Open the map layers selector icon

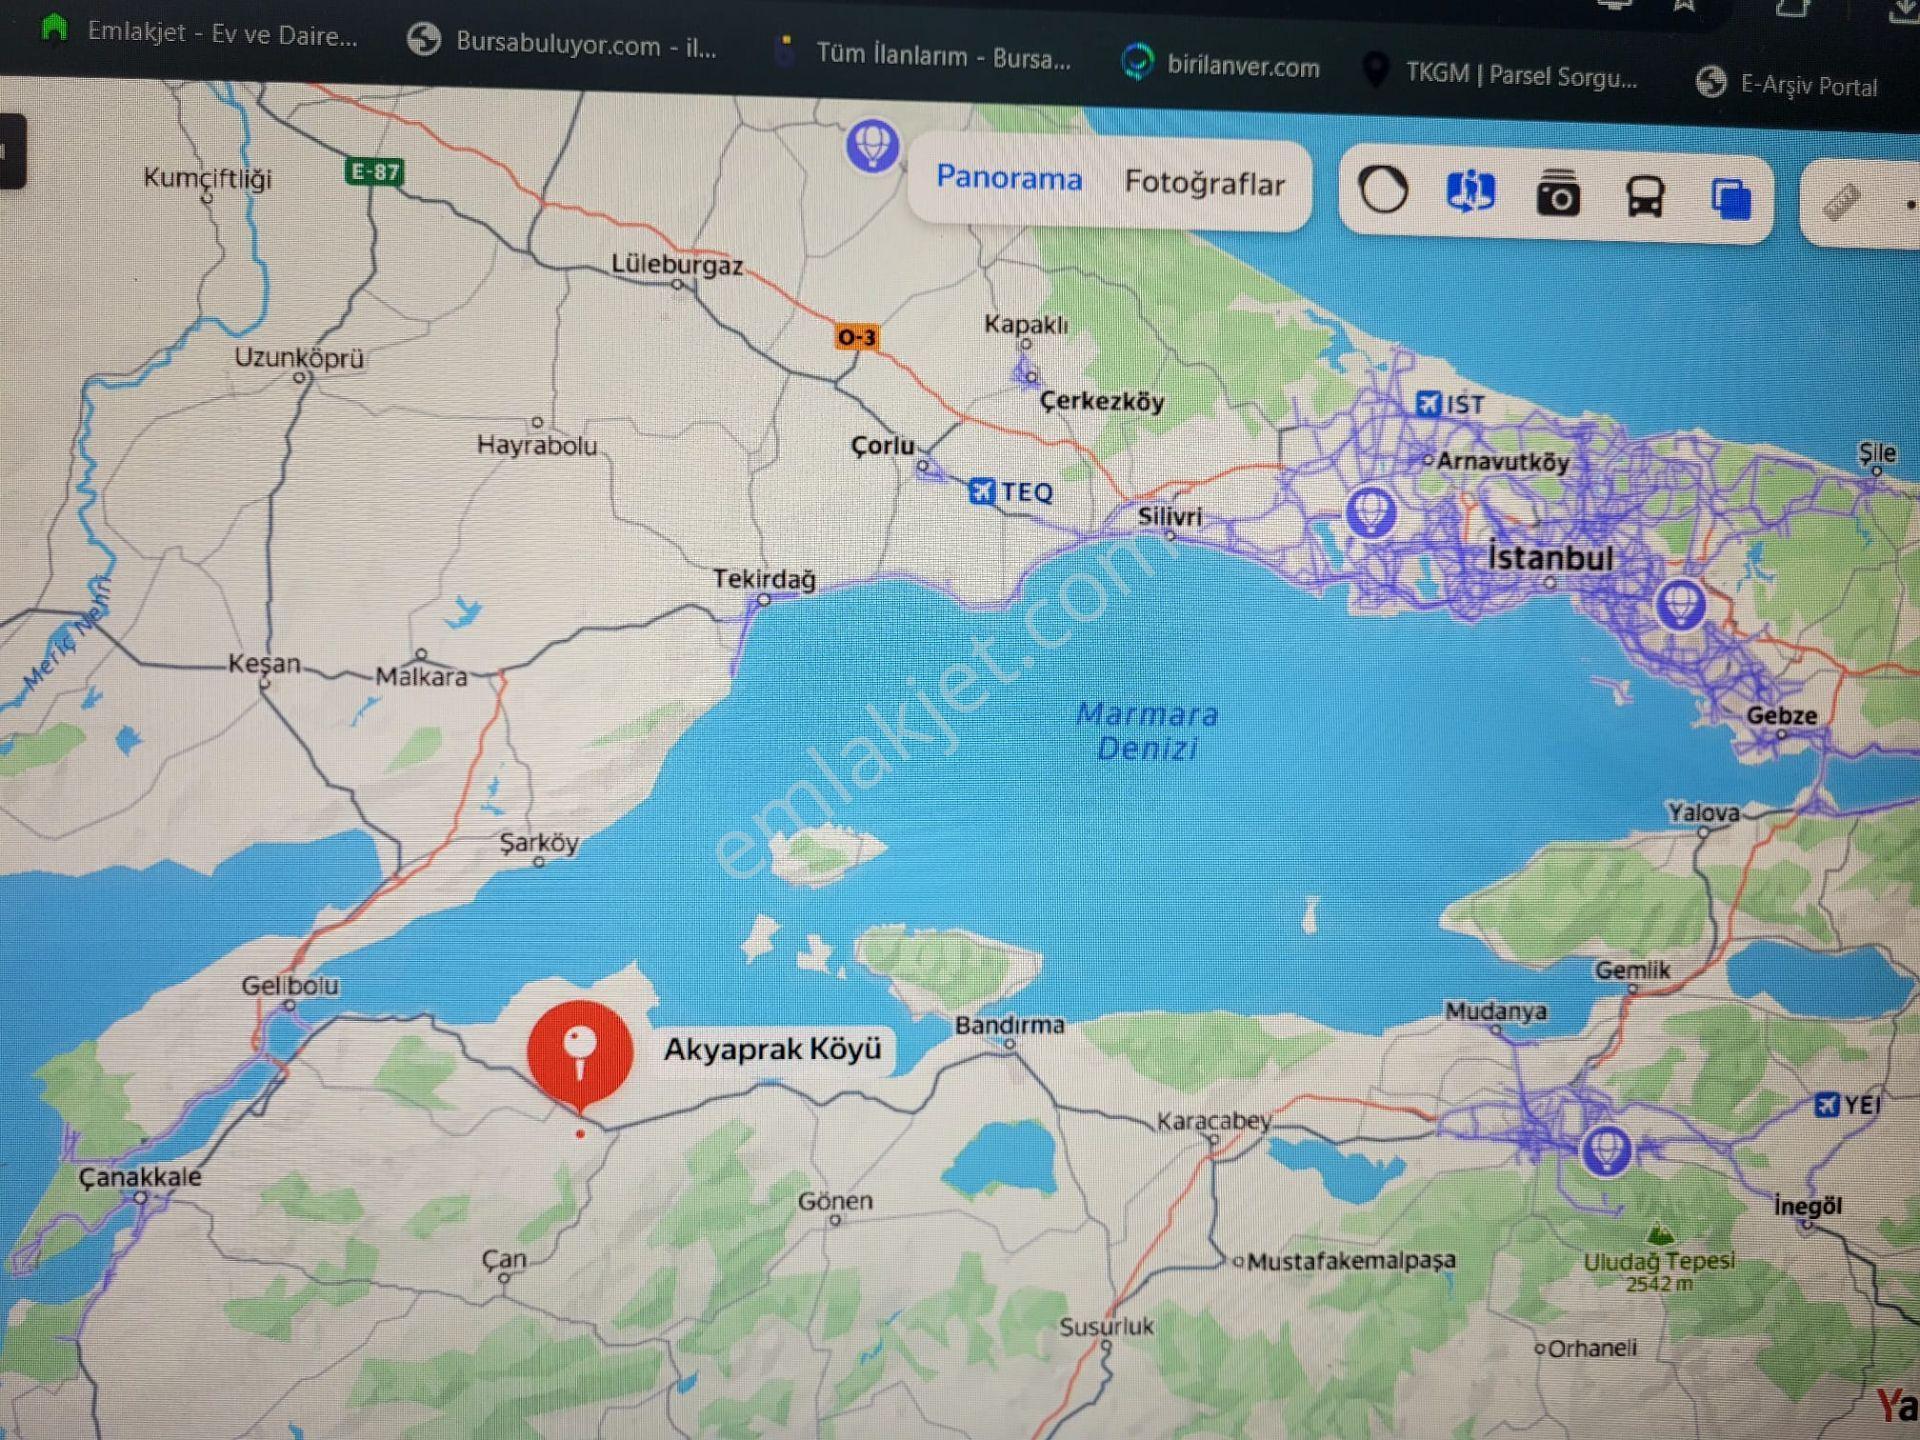click(1731, 198)
